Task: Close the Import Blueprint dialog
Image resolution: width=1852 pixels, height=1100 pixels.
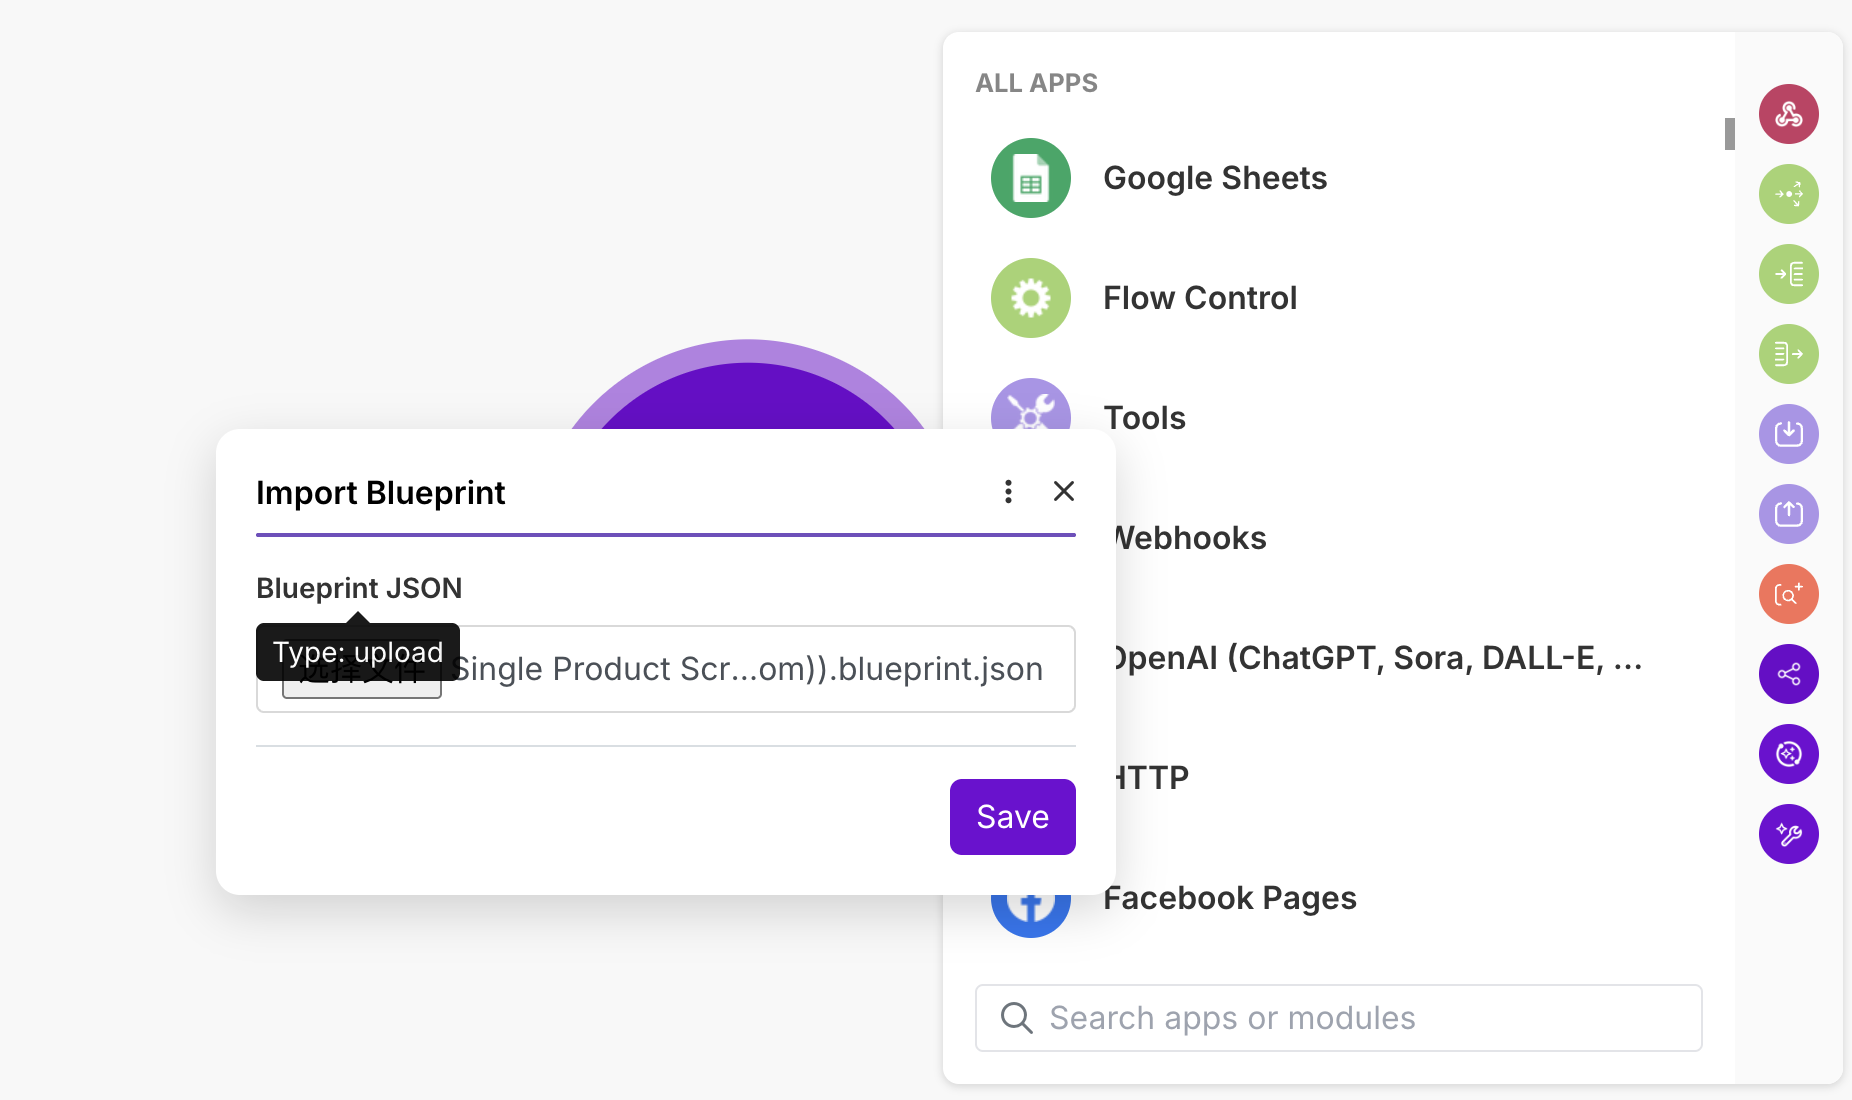Action: tap(1064, 491)
